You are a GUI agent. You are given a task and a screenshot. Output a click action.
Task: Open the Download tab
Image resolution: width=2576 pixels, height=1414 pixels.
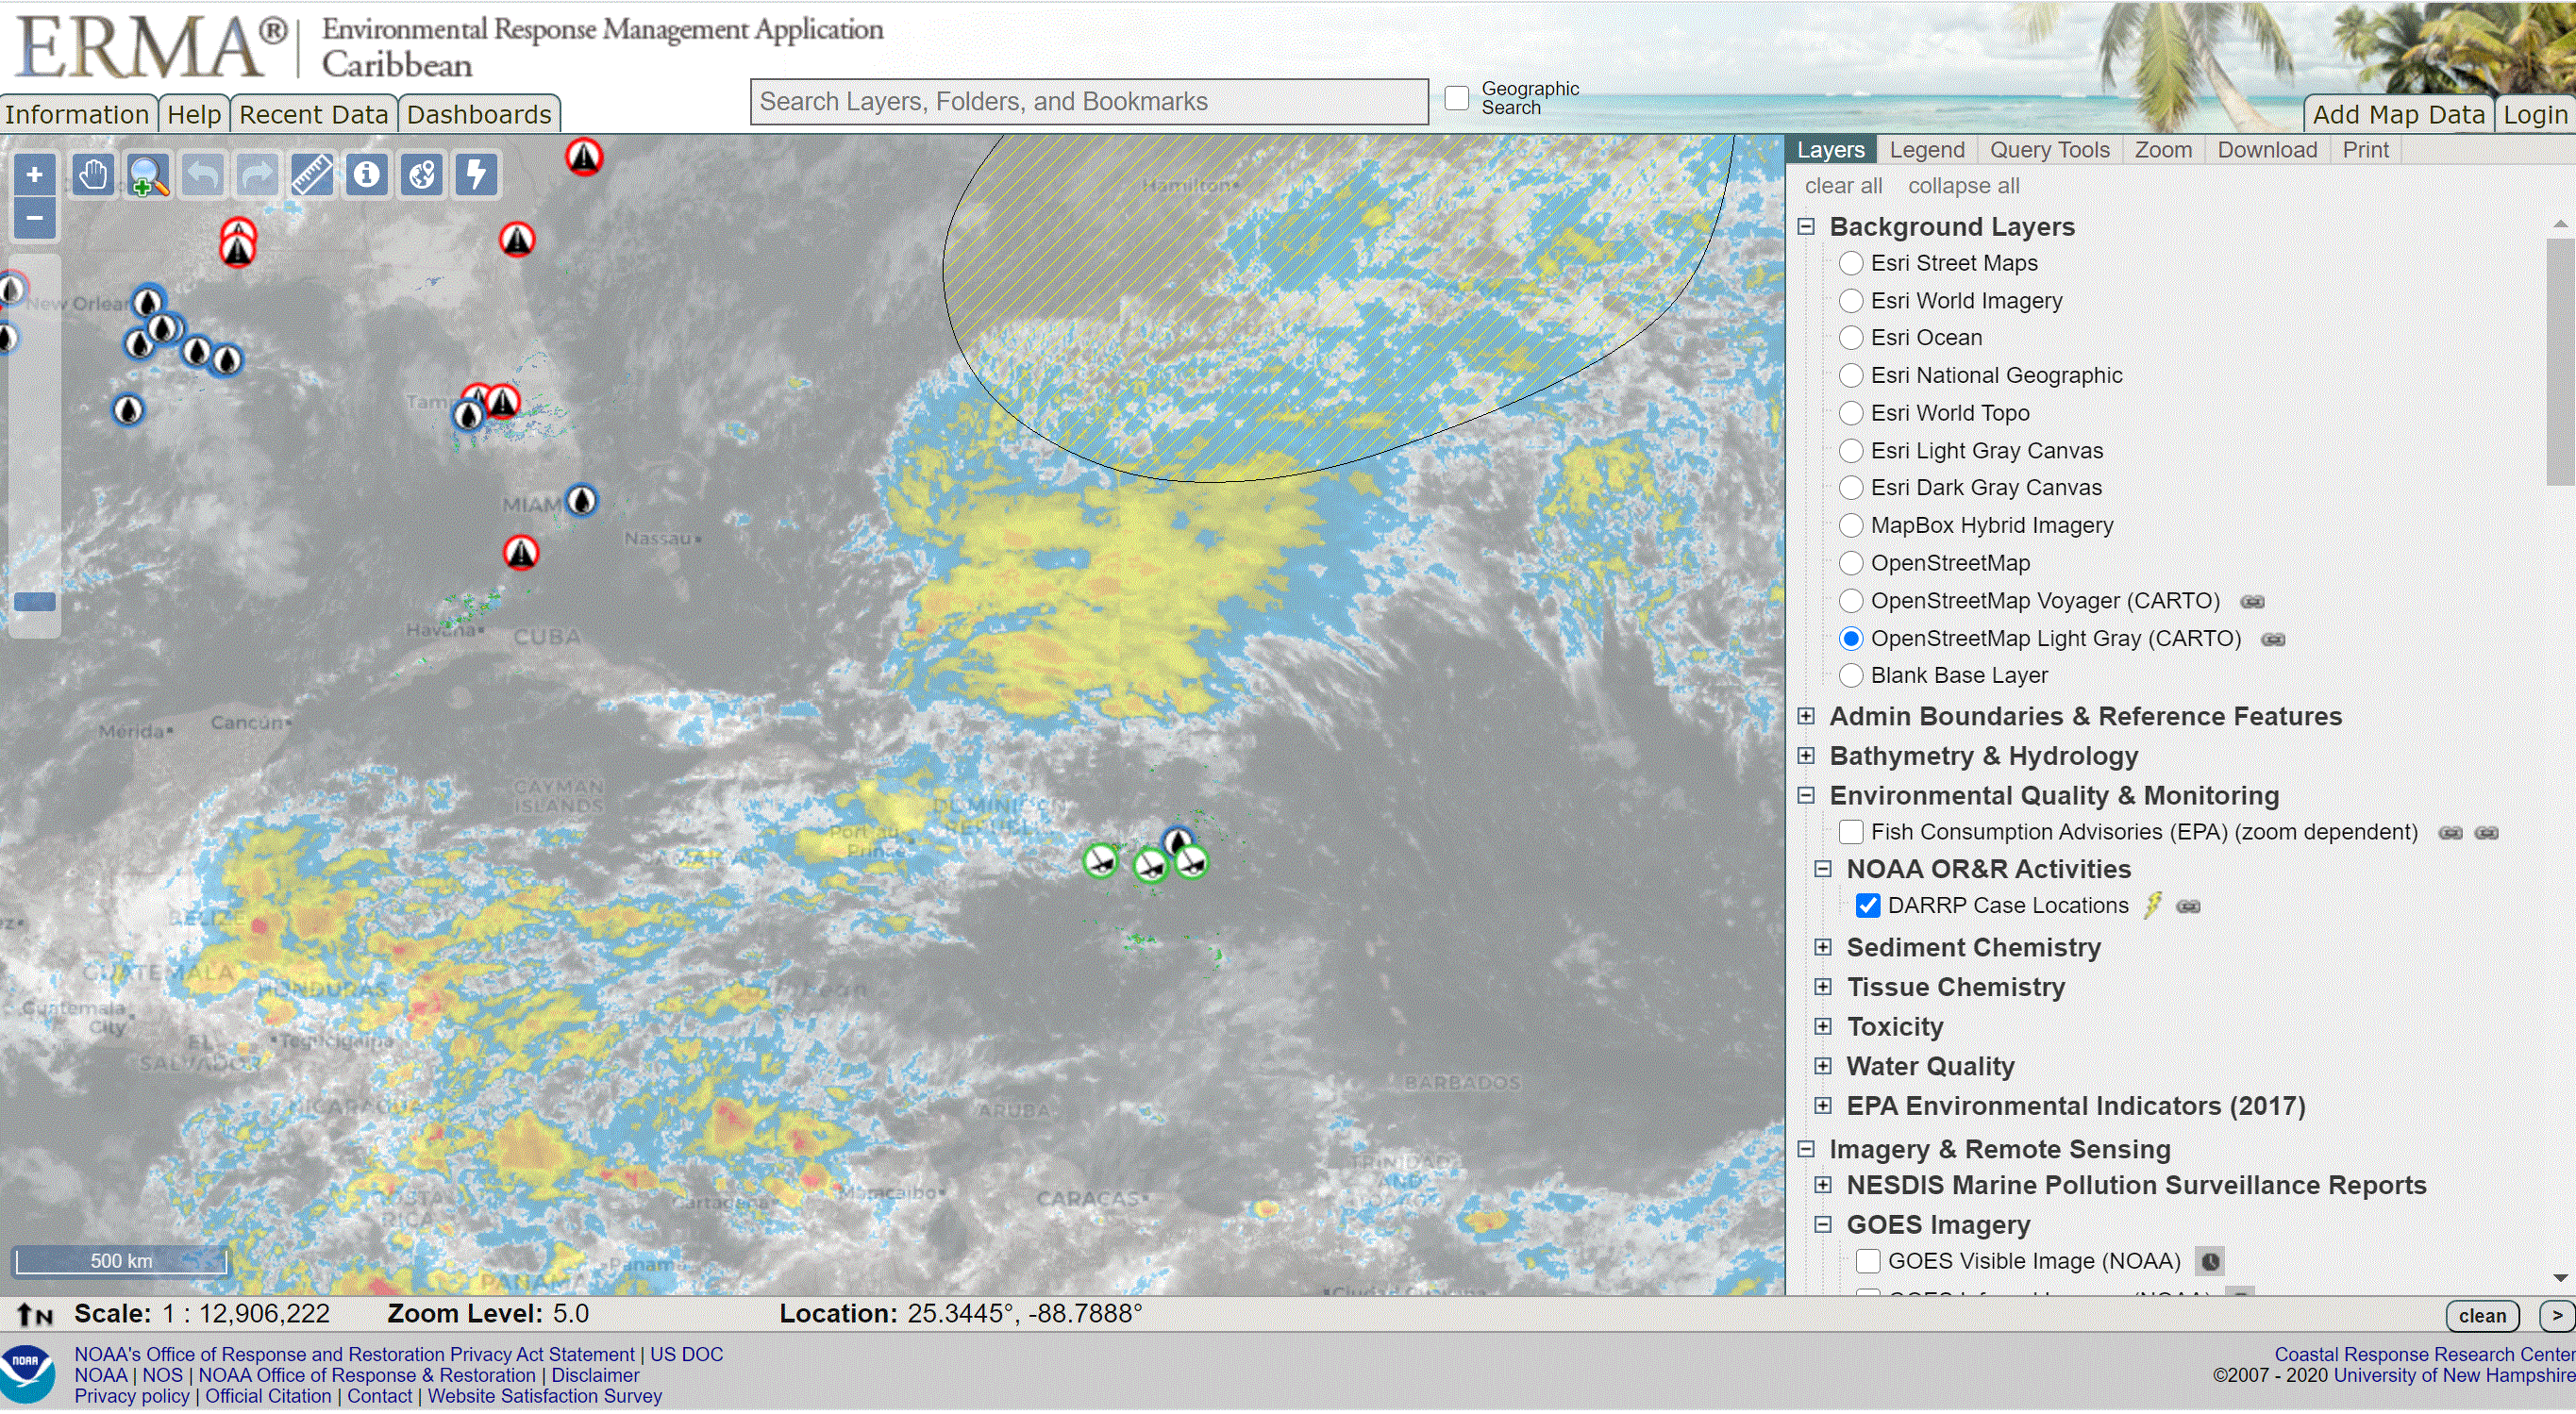click(2267, 150)
